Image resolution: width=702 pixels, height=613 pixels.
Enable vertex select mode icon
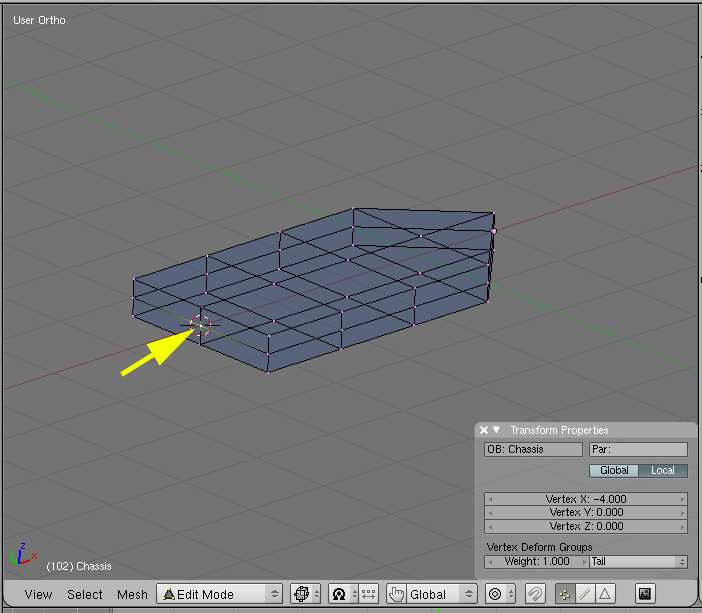point(565,594)
